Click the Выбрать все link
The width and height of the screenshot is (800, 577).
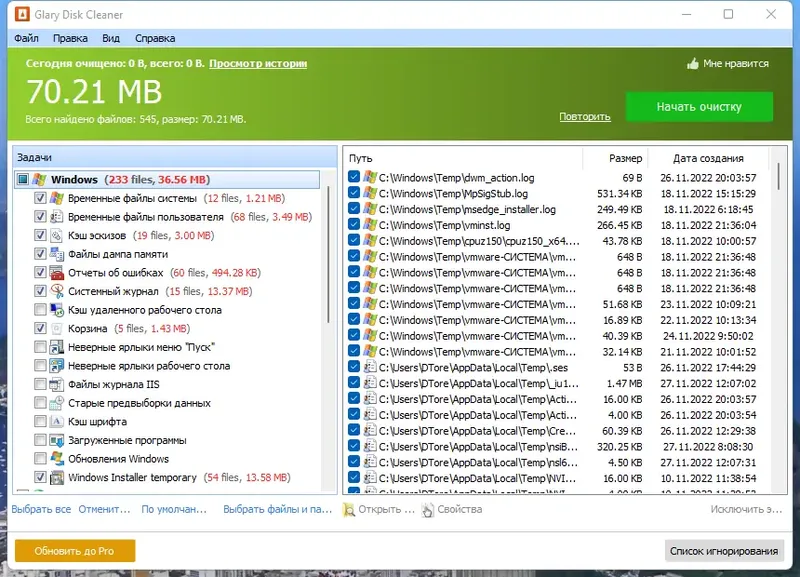[x=41, y=509]
